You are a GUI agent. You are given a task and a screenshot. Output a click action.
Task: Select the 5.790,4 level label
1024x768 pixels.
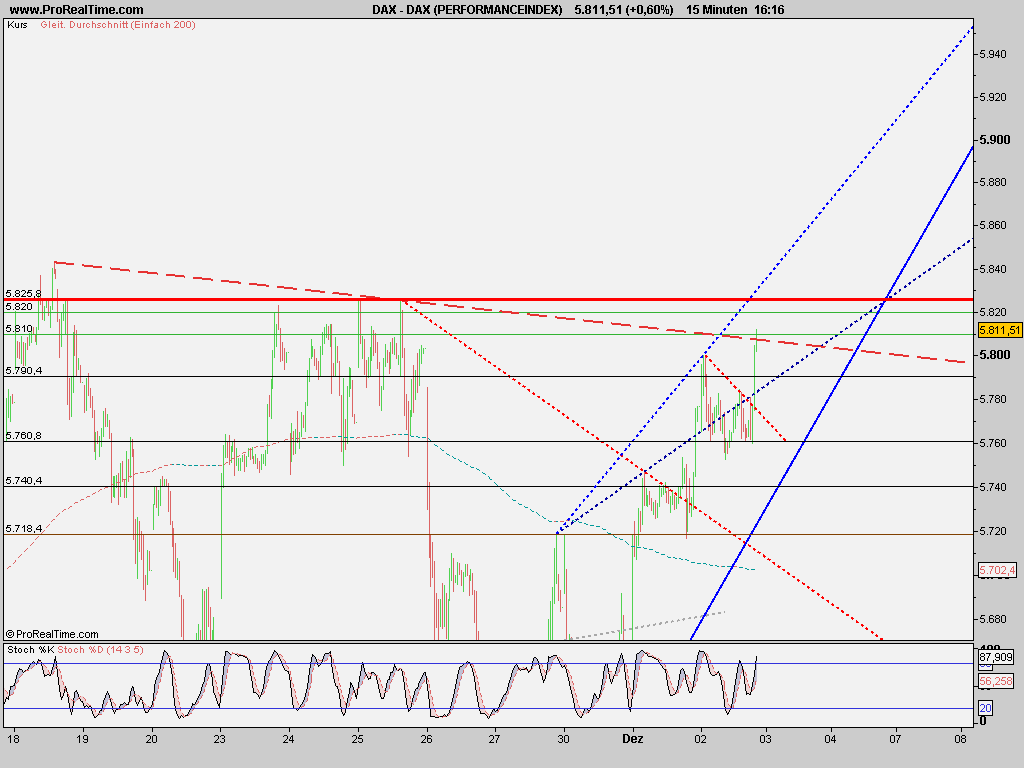(x=24, y=371)
